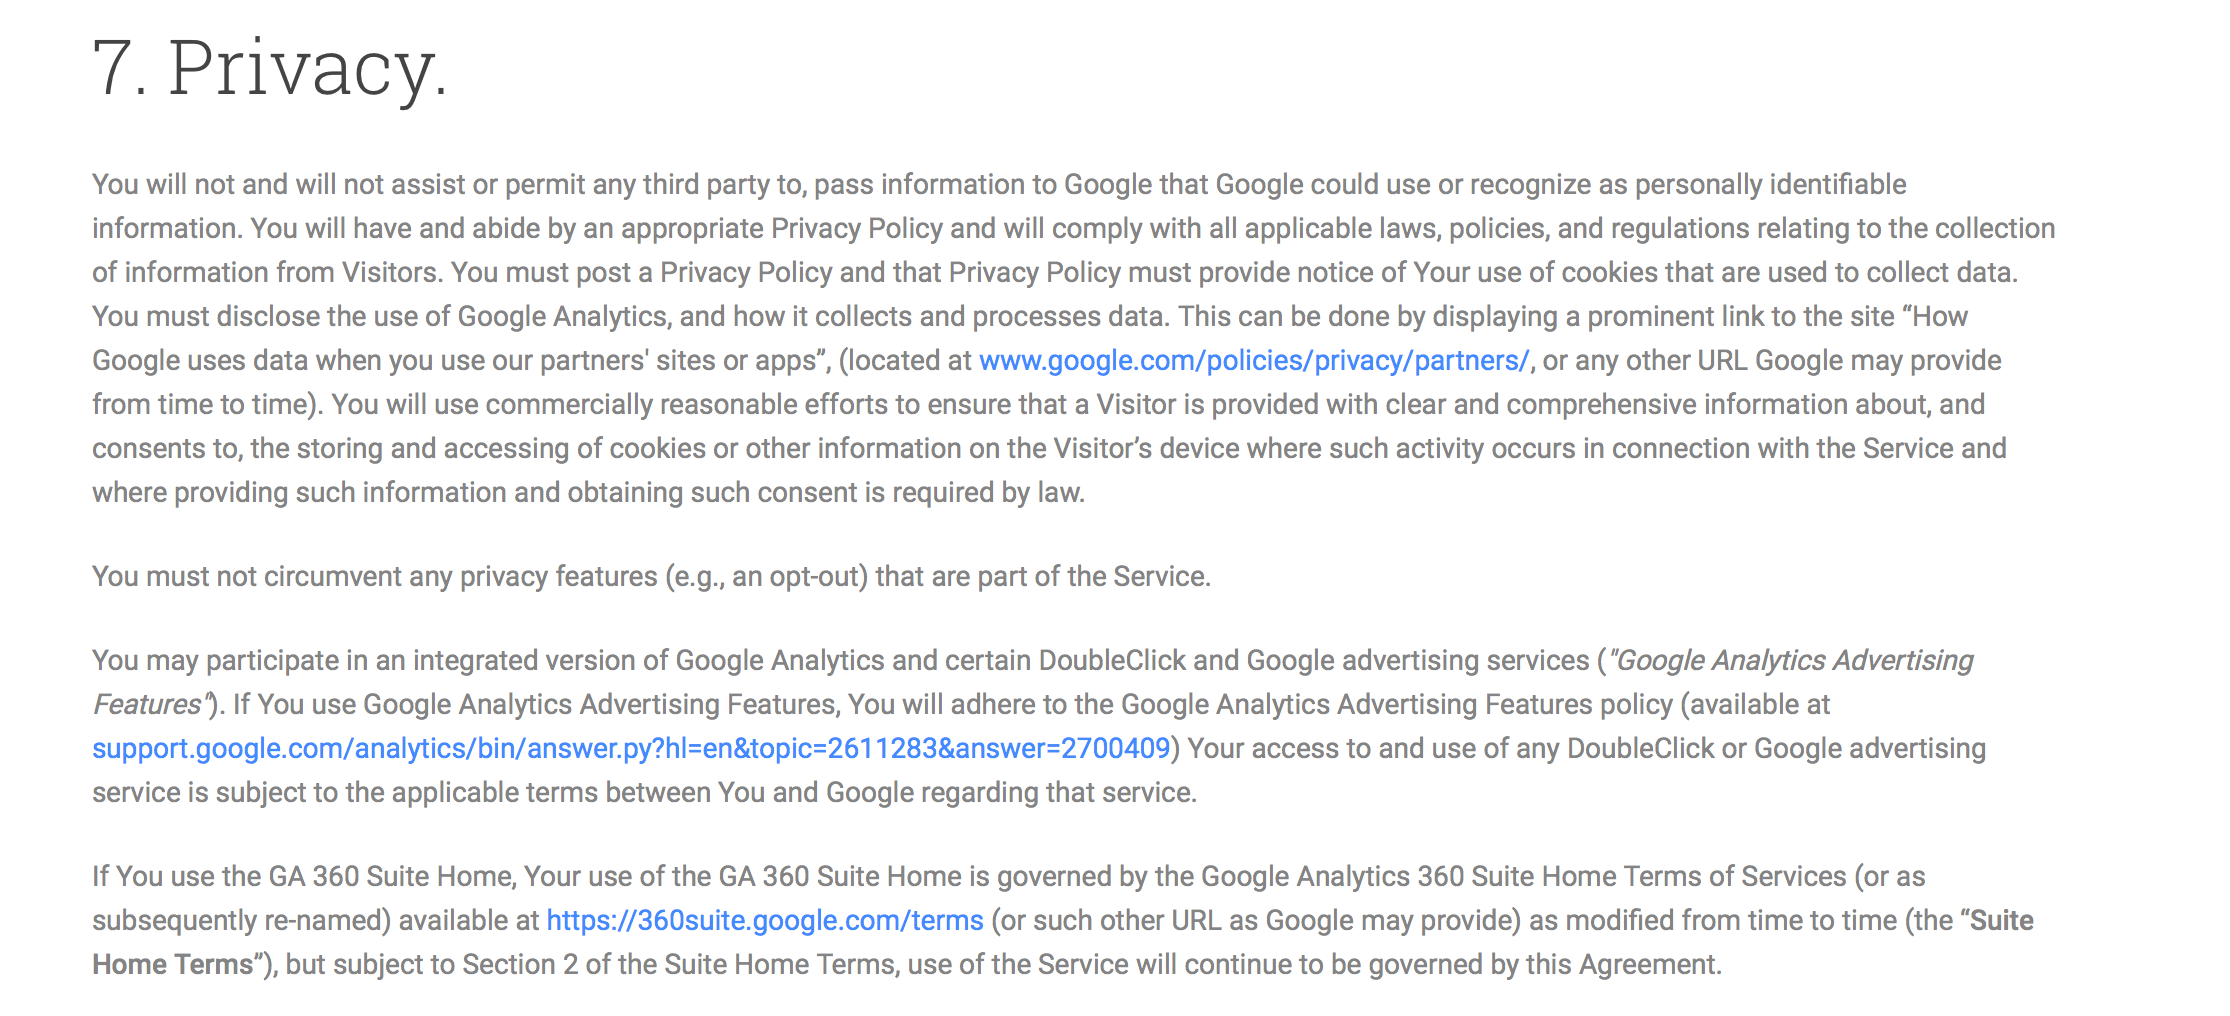Screen dimensions: 2230x1016
Task: Click paragraph starting 'If You use the GA 360'
Action: [x=1063, y=920]
